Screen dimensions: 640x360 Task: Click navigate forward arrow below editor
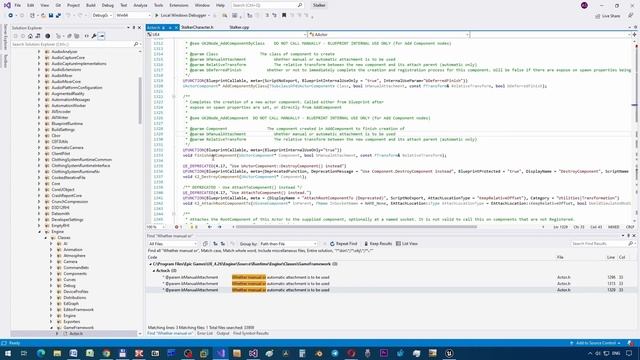point(220,227)
